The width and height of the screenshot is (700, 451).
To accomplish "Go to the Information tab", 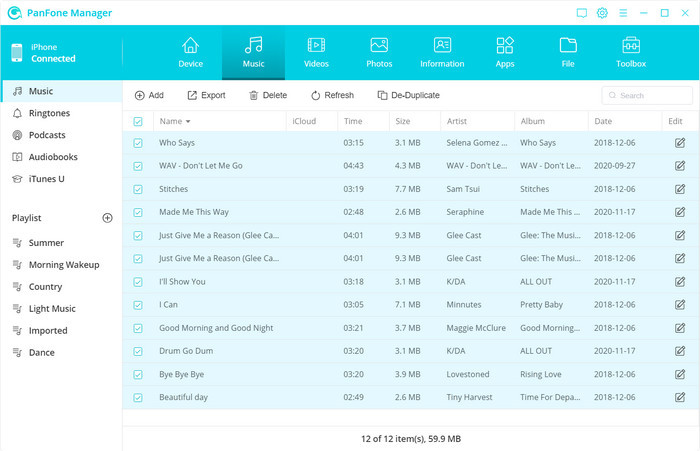I will click(x=442, y=53).
